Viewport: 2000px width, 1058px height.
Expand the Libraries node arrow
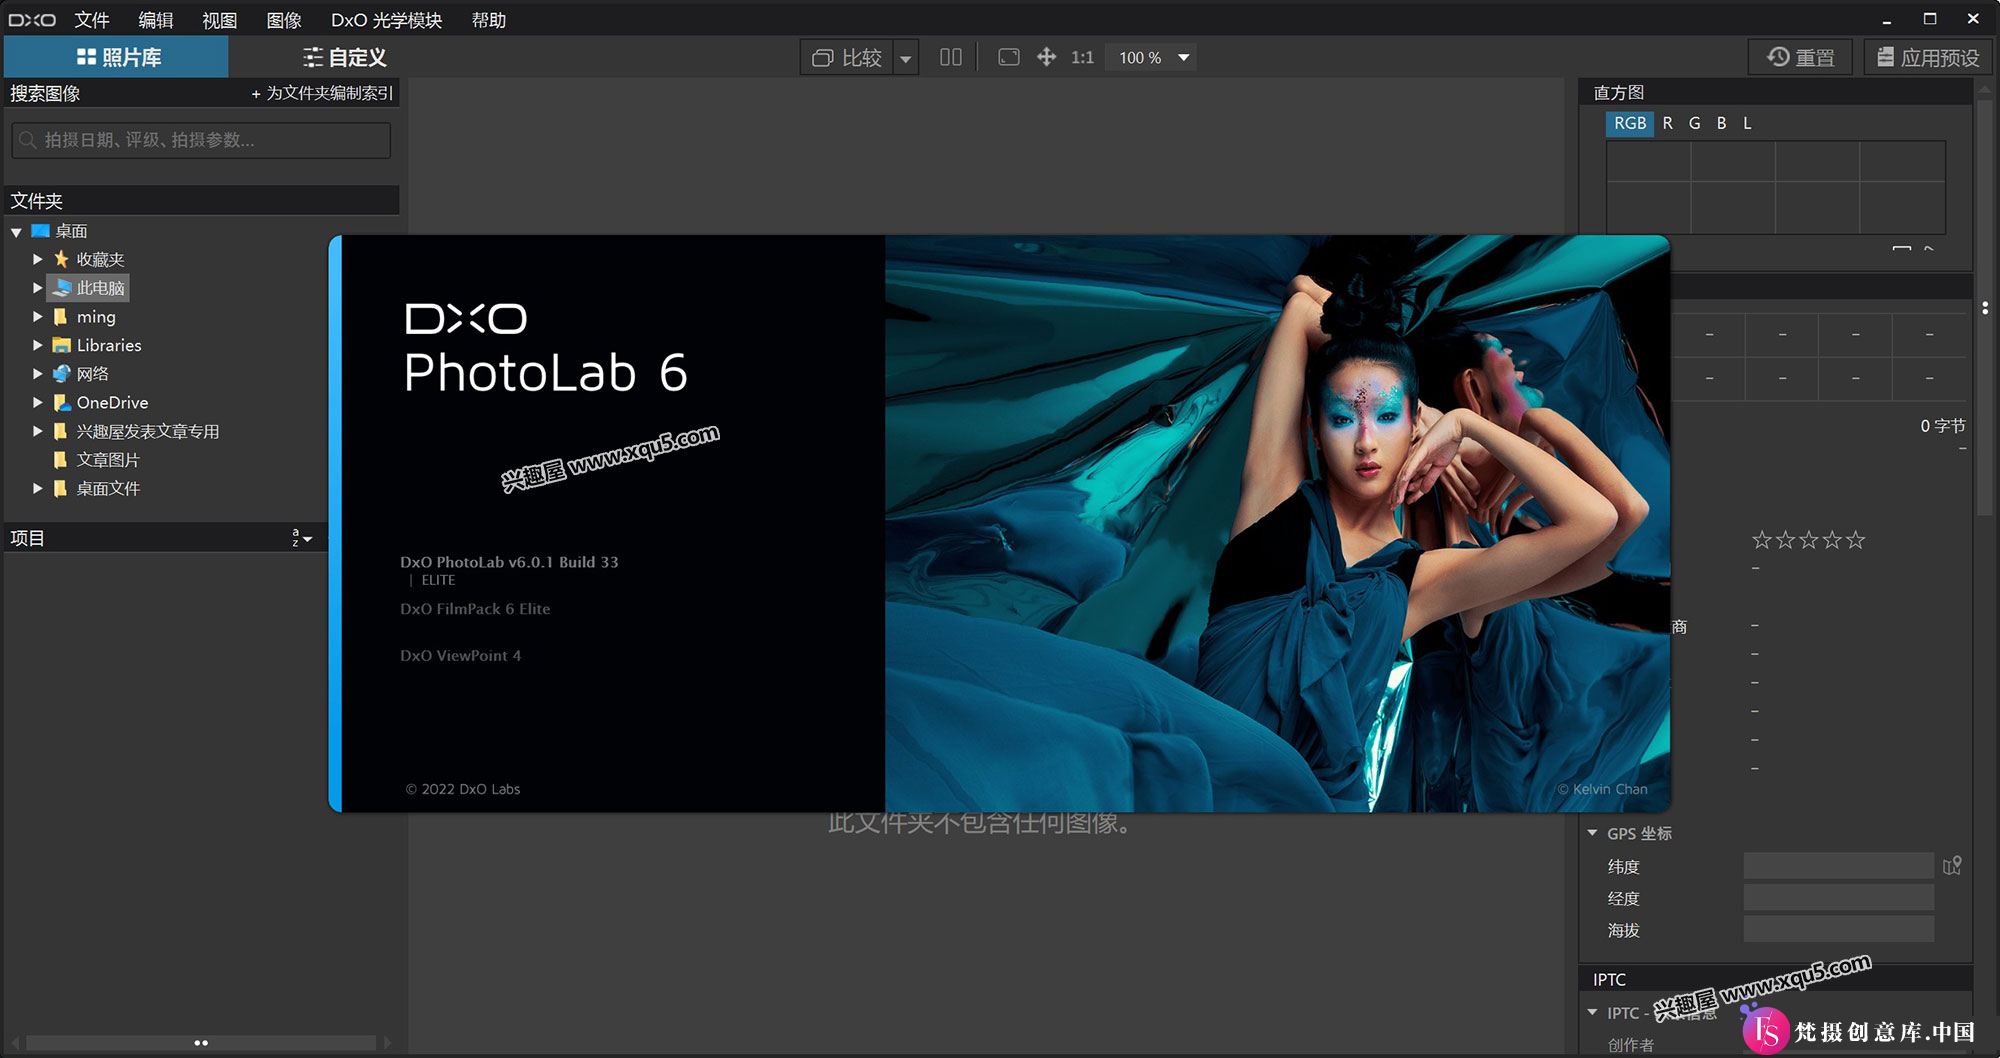pos(37,345)
